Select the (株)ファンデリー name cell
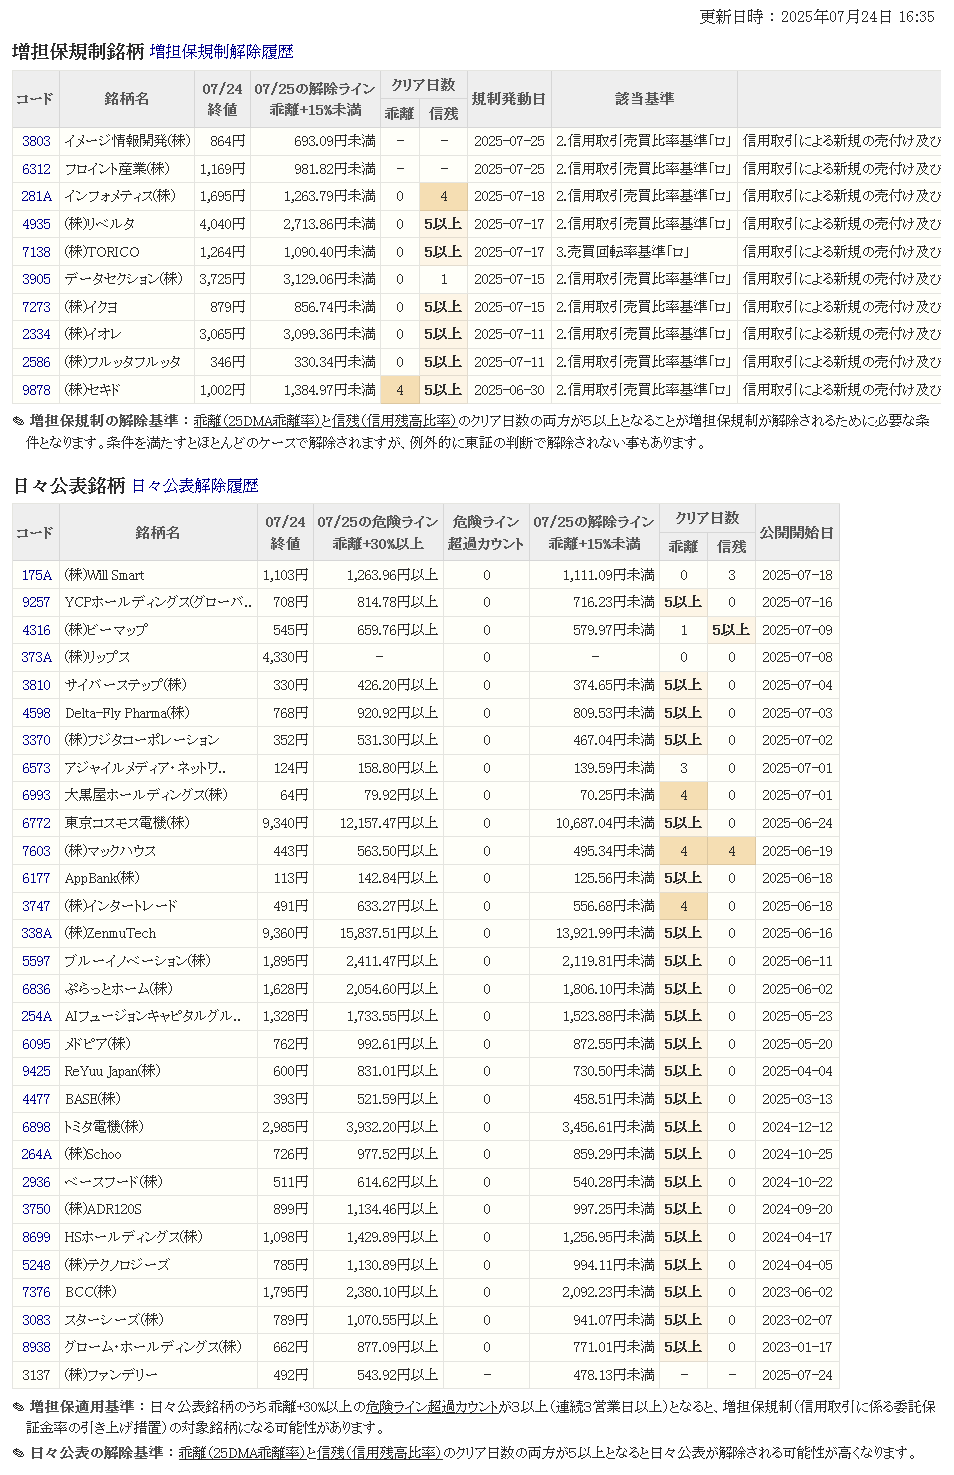Screen dimensions: 954x1475 [158, 1375]
